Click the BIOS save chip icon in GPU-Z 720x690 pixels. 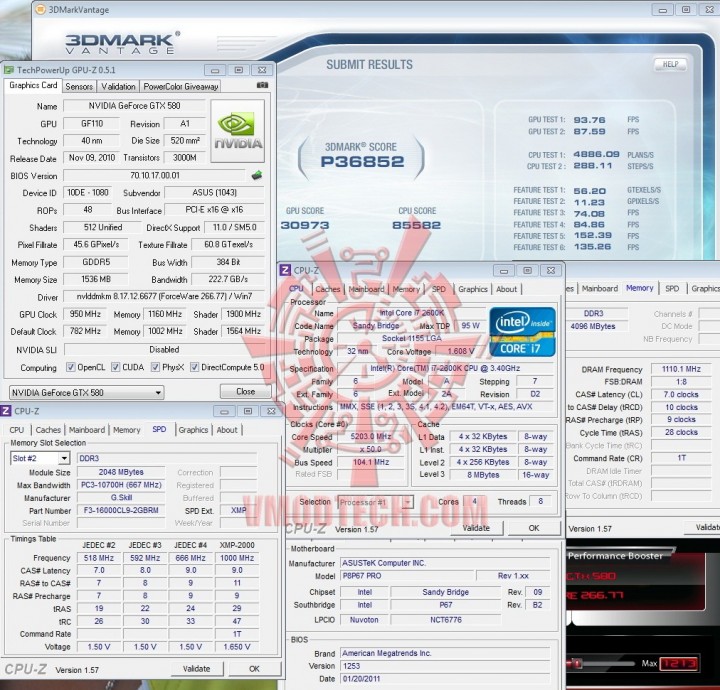(x=257, y=175)
